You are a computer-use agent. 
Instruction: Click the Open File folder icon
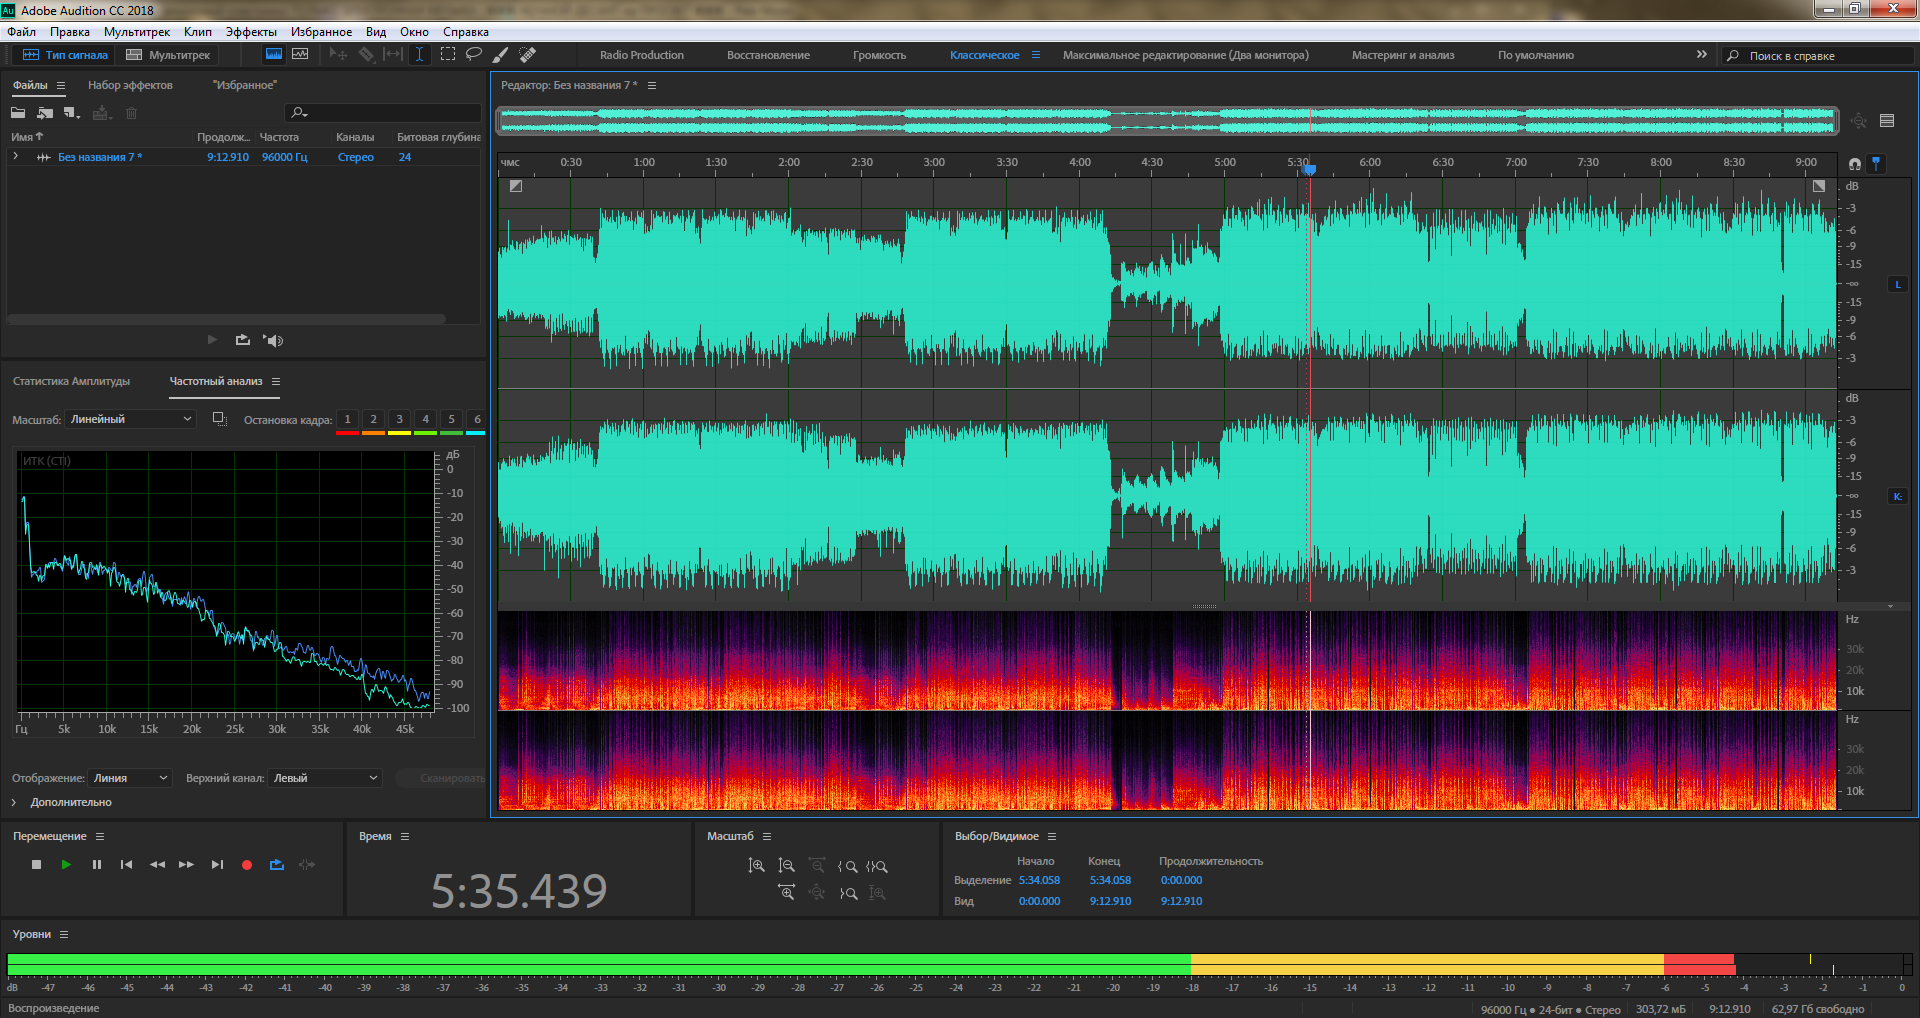coord(18,113)
